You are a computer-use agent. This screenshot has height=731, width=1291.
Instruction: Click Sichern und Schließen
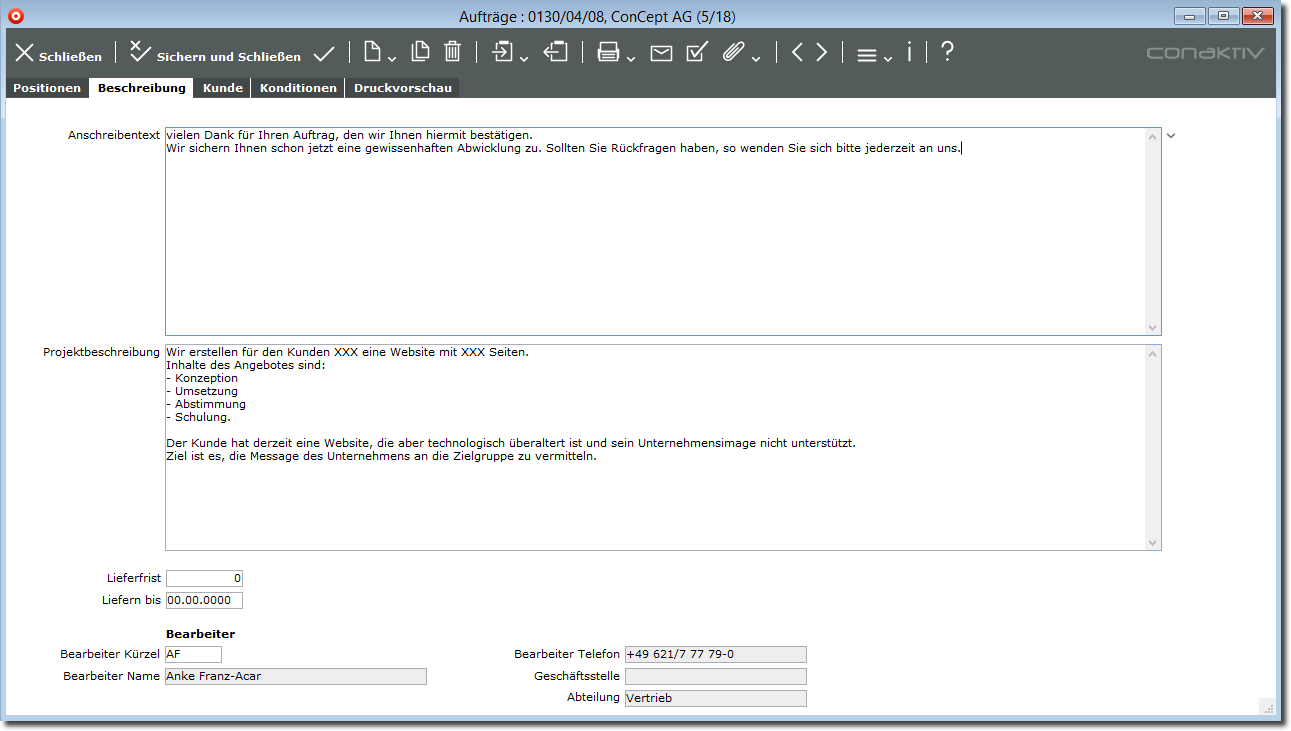click(x=216, y=54)
